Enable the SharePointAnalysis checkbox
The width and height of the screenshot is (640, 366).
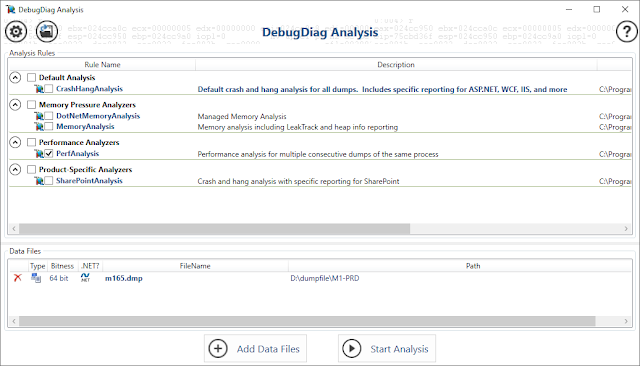[x=49, y=181]
